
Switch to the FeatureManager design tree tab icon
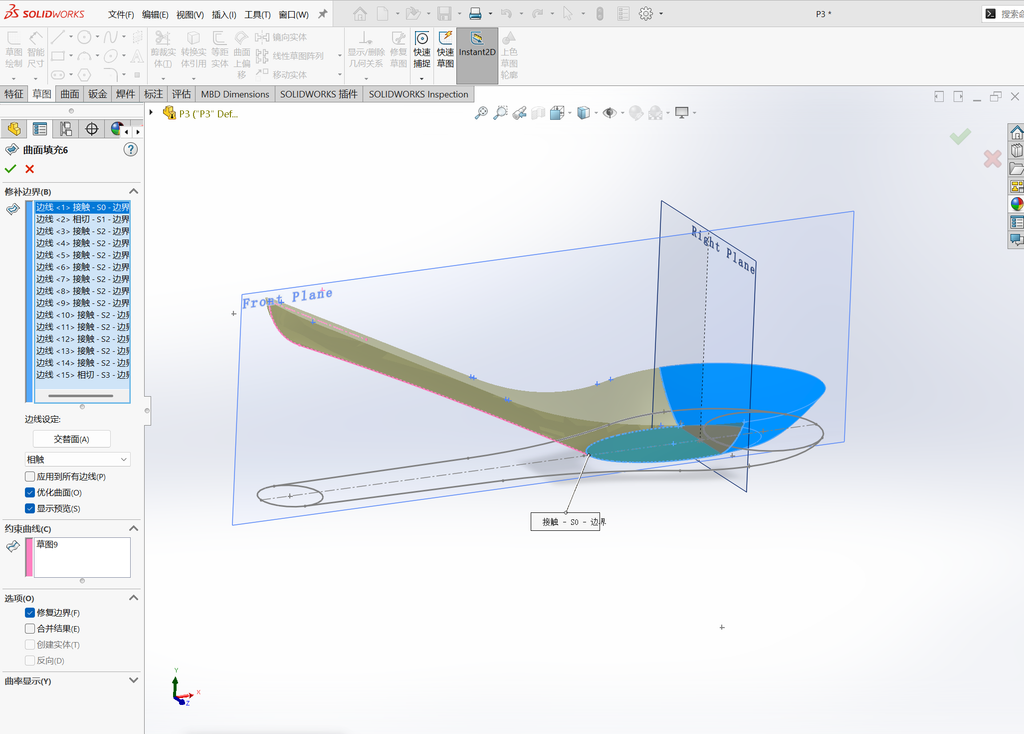coord(14,129)
